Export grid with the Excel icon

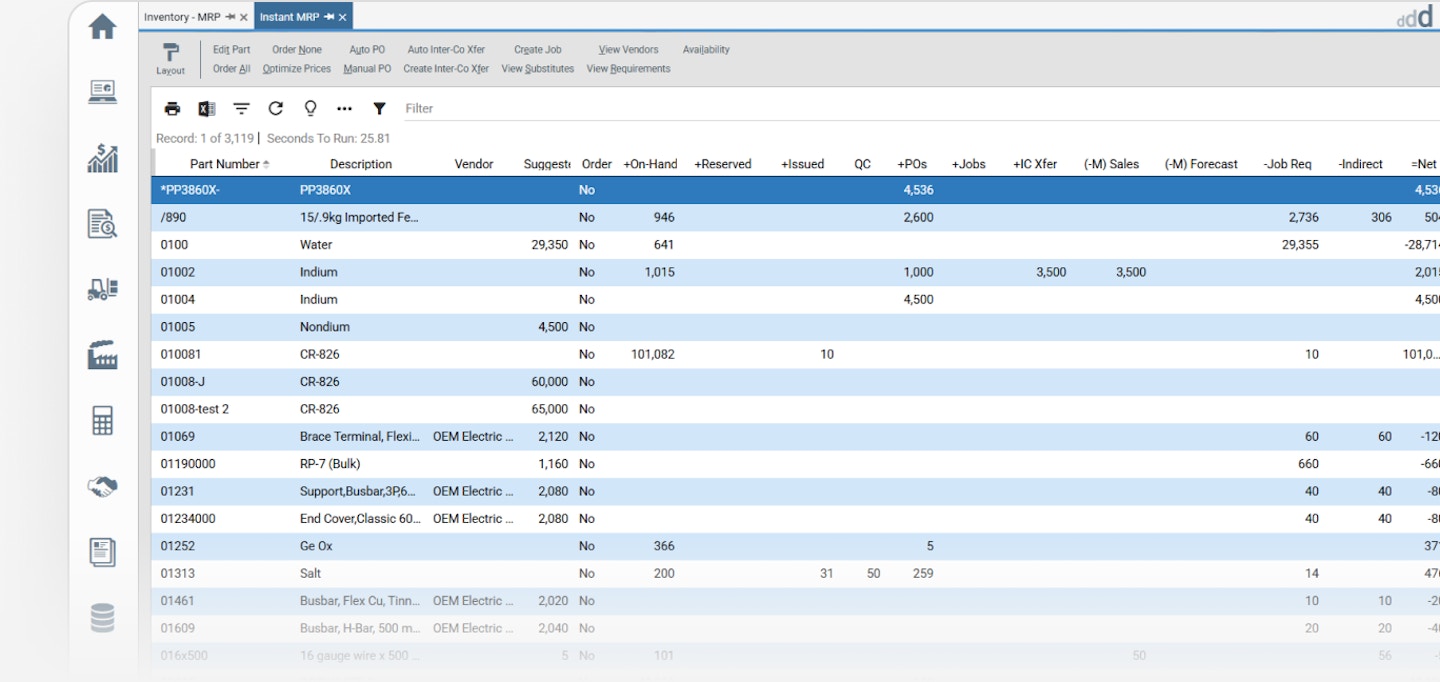[x=206, y=108]
